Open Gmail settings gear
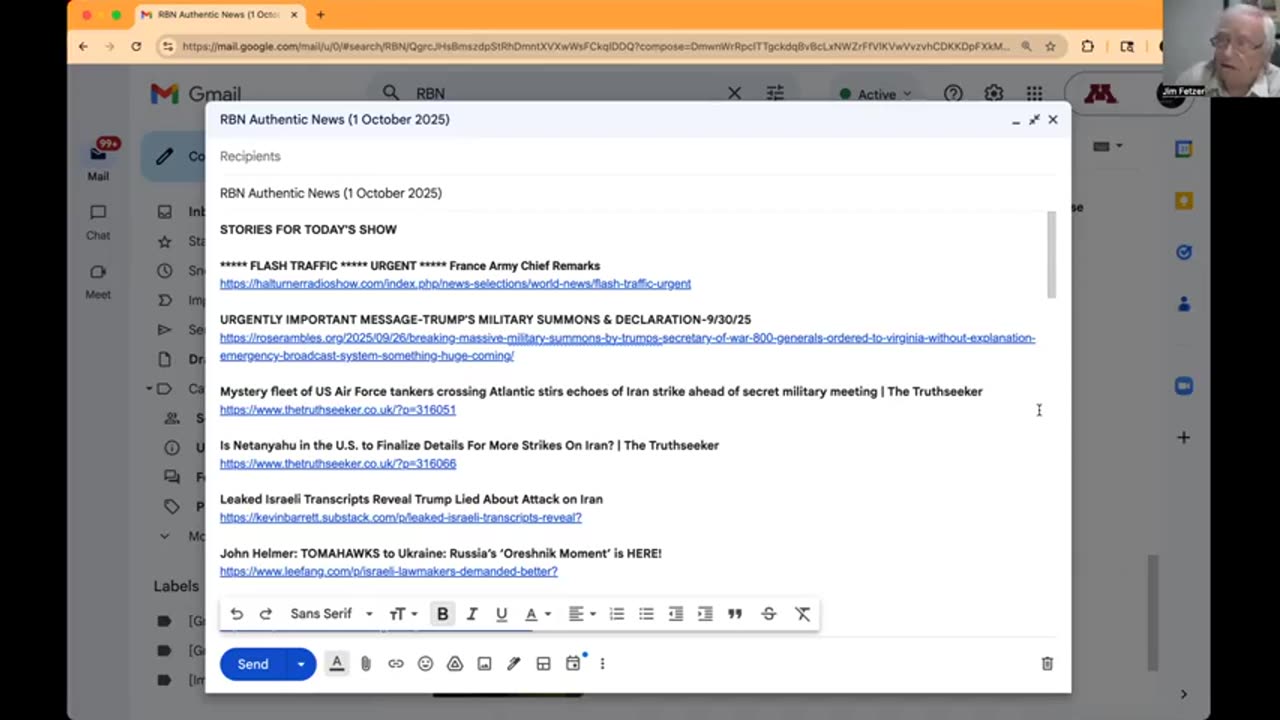This screenshot has height=720, width=1280. click(993, 93)
